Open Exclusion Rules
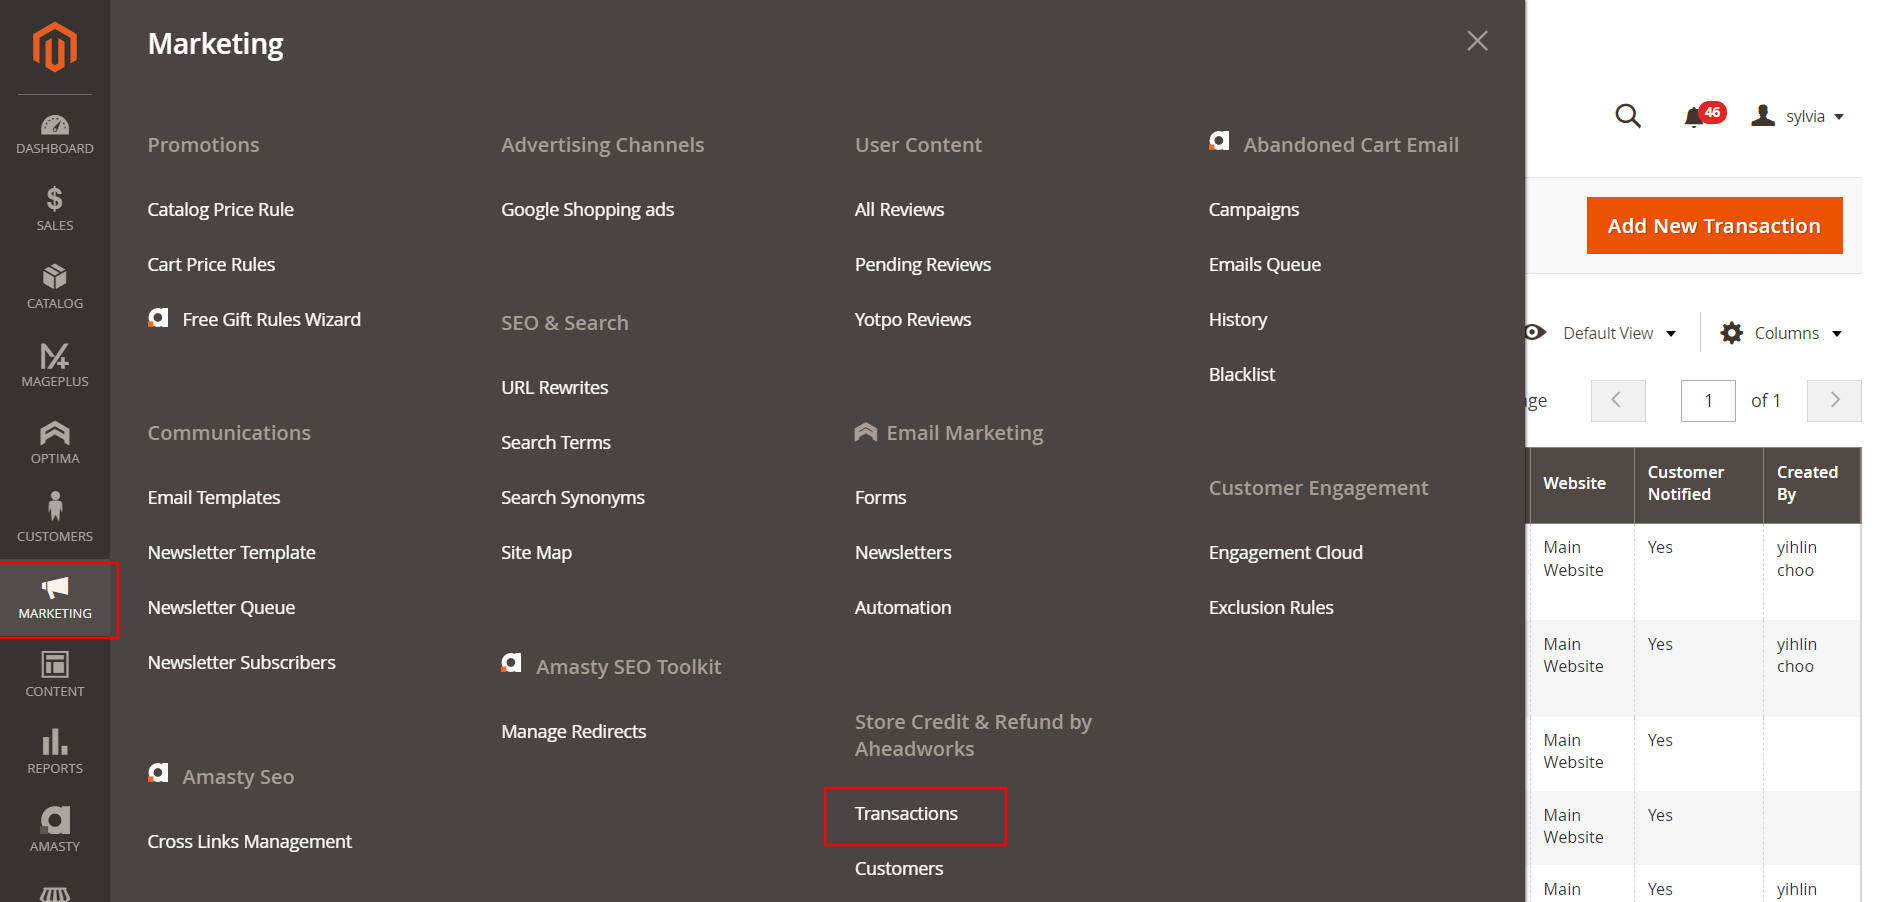 pos(1271,608)
